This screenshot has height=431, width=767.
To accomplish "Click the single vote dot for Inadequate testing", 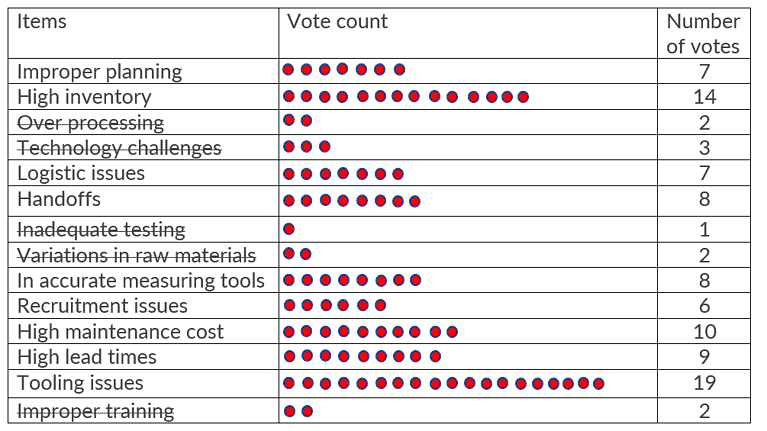I will [289, 229].
